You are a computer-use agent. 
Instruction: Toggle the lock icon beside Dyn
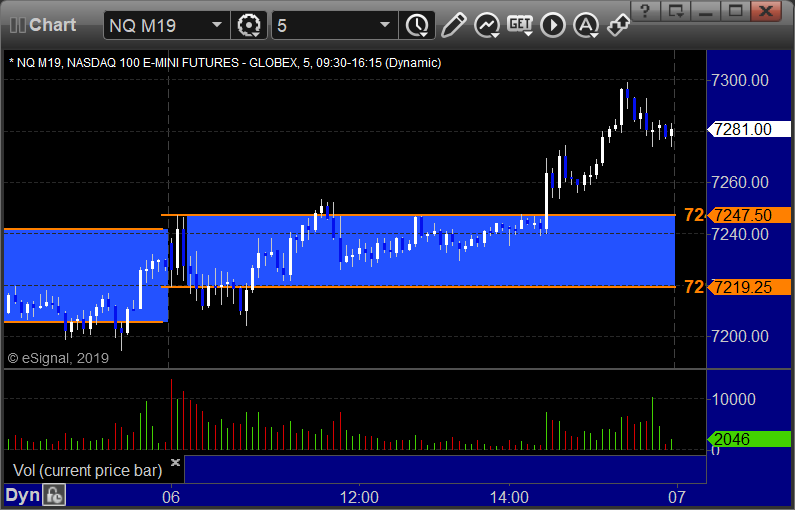click(54, 495)
